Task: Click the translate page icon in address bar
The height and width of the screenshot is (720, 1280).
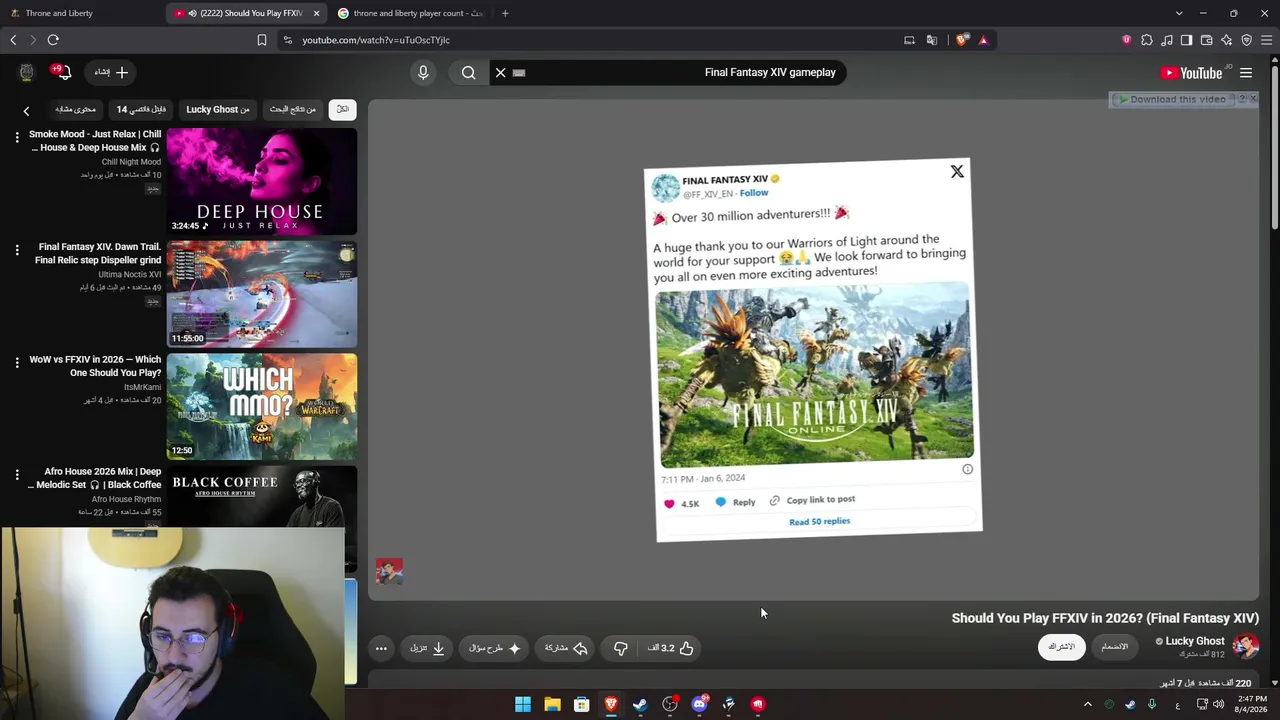Action: tap(932, 40)
